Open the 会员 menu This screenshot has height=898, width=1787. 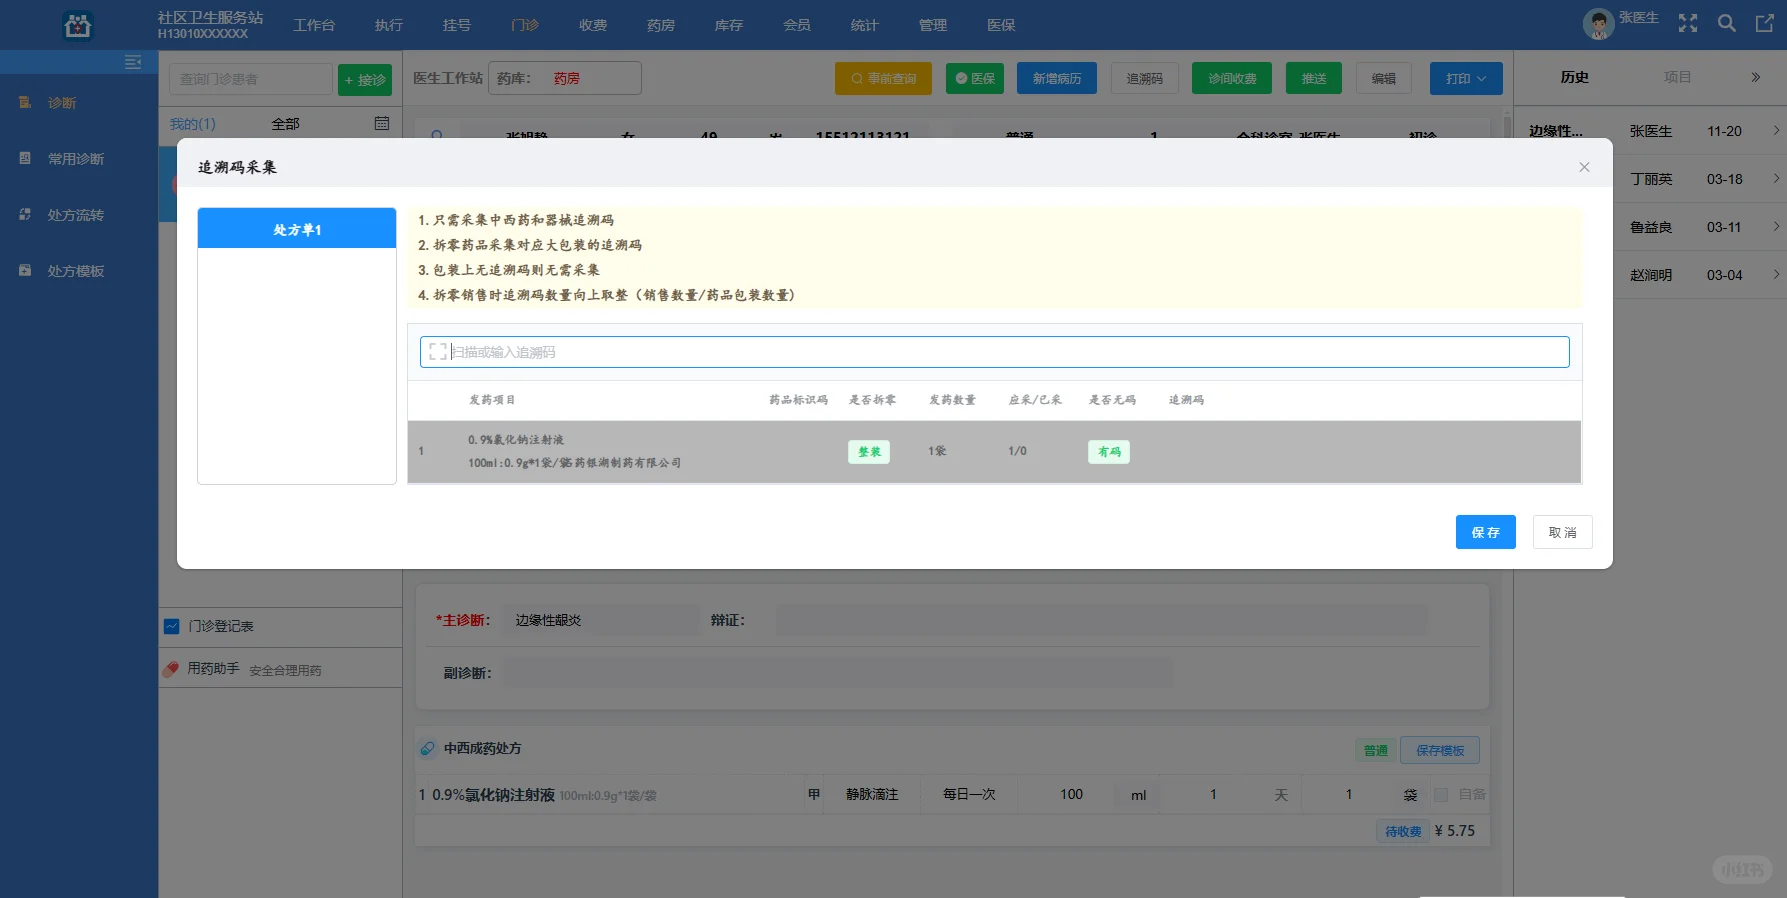tap(797, 25)
